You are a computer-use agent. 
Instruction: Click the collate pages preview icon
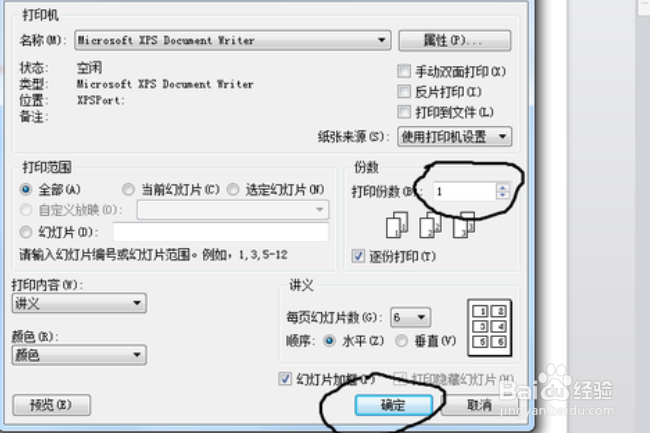point(430,225)
